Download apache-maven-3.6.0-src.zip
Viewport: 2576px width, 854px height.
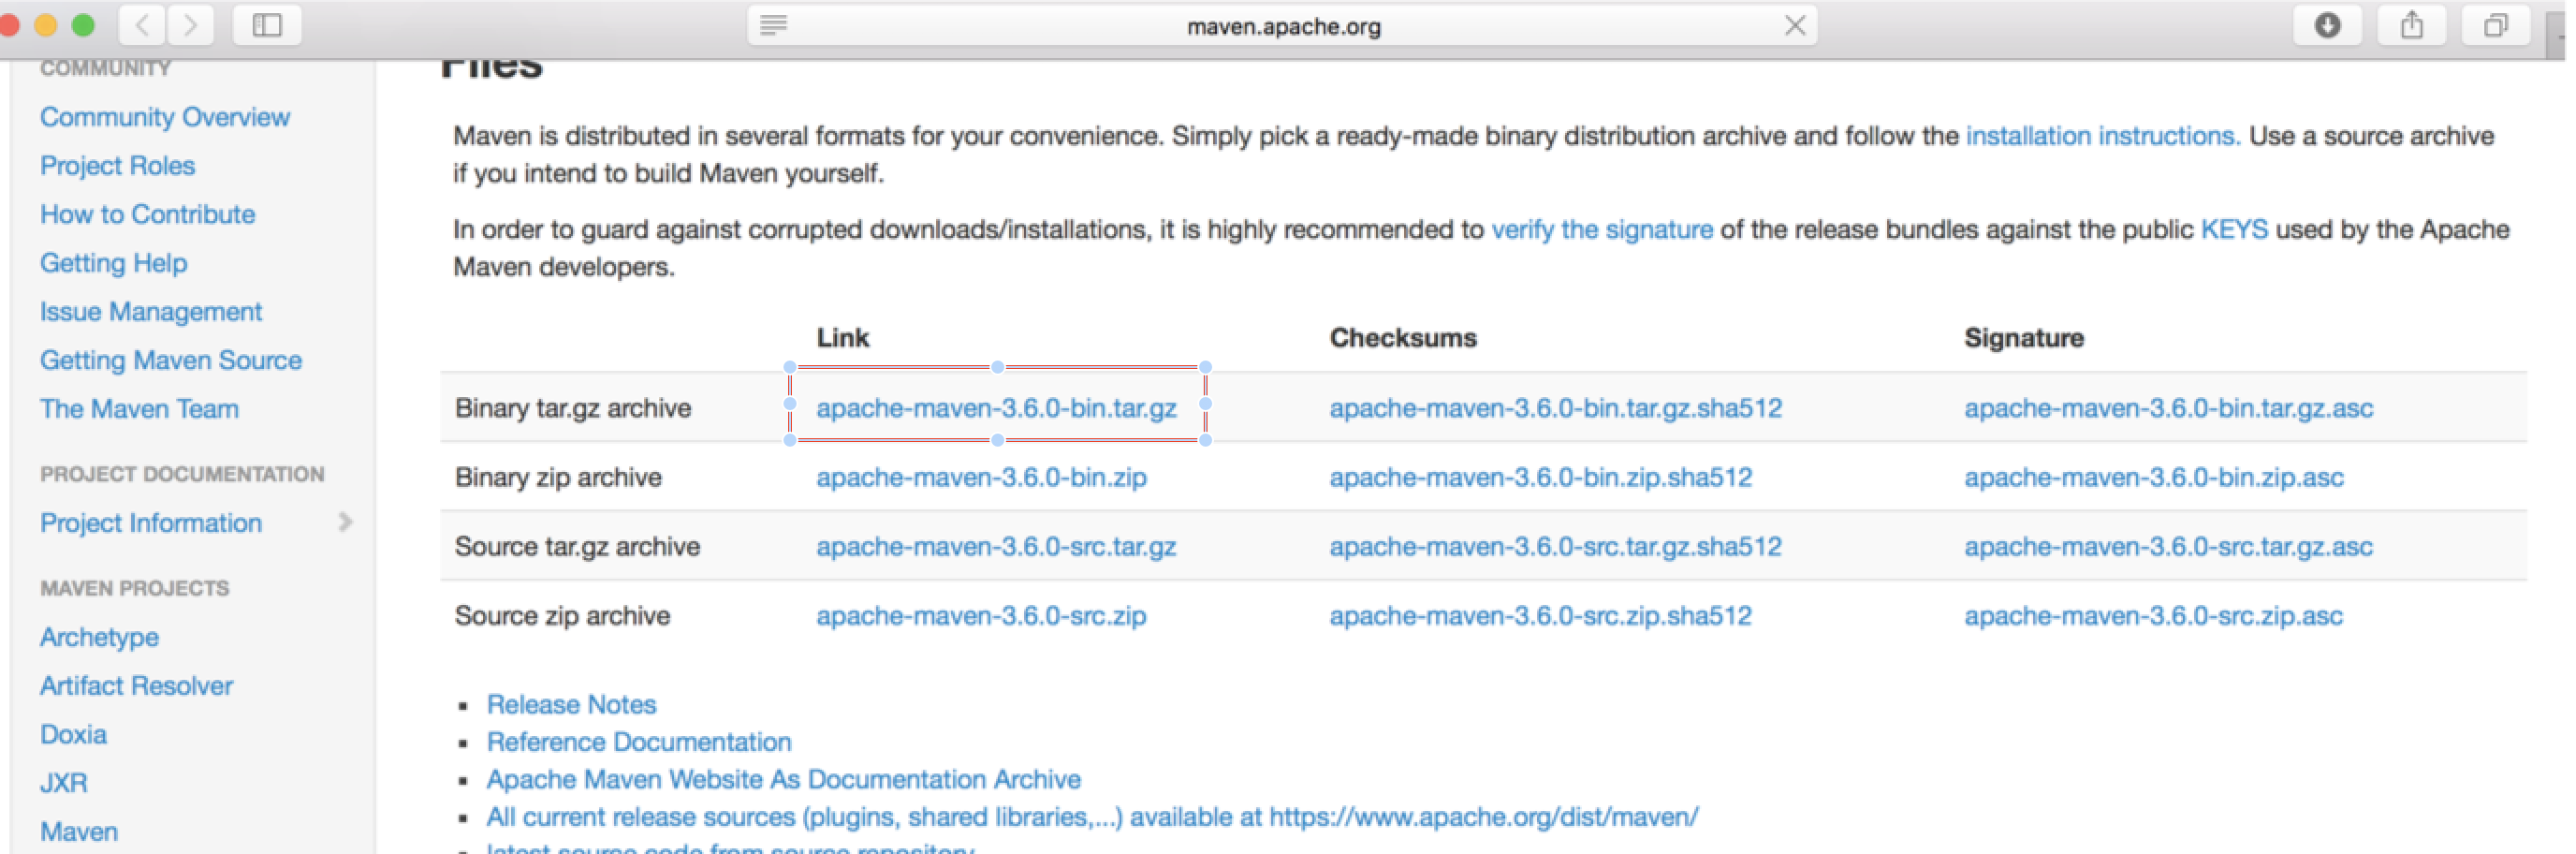pyautogui.click(x=981, y=616)
